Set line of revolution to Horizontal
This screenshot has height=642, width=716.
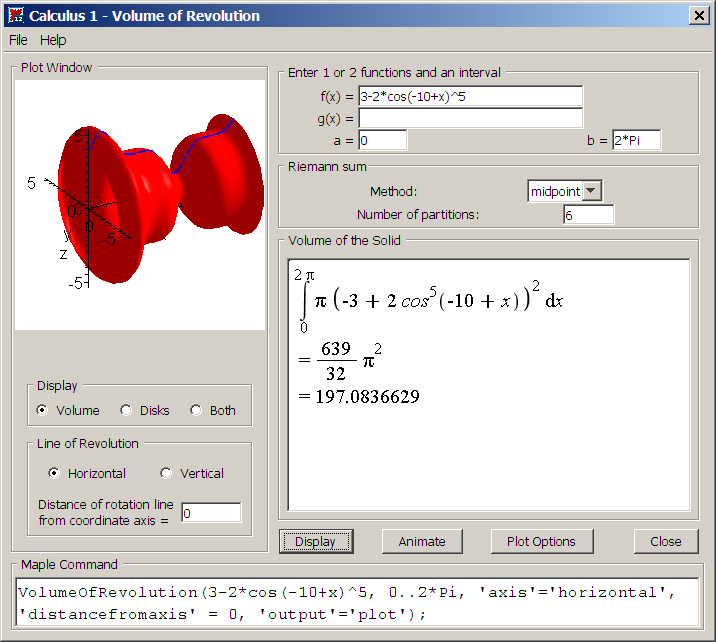point(54,473)
